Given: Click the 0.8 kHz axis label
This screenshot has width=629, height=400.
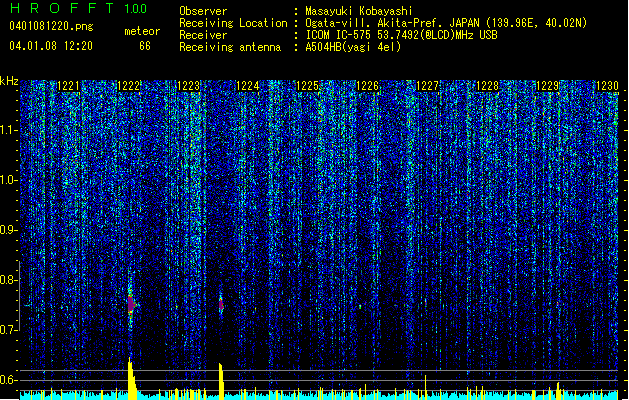Looking at the screenshot, I should click(x=8, y=280).
